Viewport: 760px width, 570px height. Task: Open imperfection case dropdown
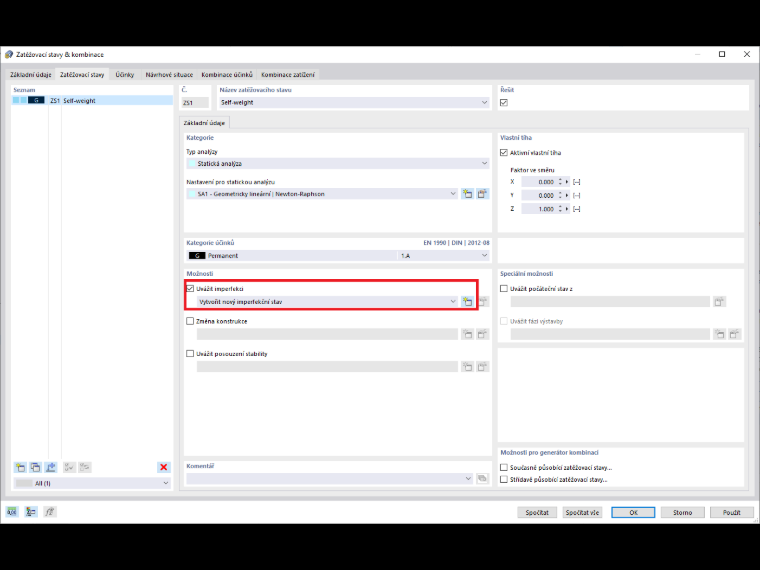(x=453, y=301)
